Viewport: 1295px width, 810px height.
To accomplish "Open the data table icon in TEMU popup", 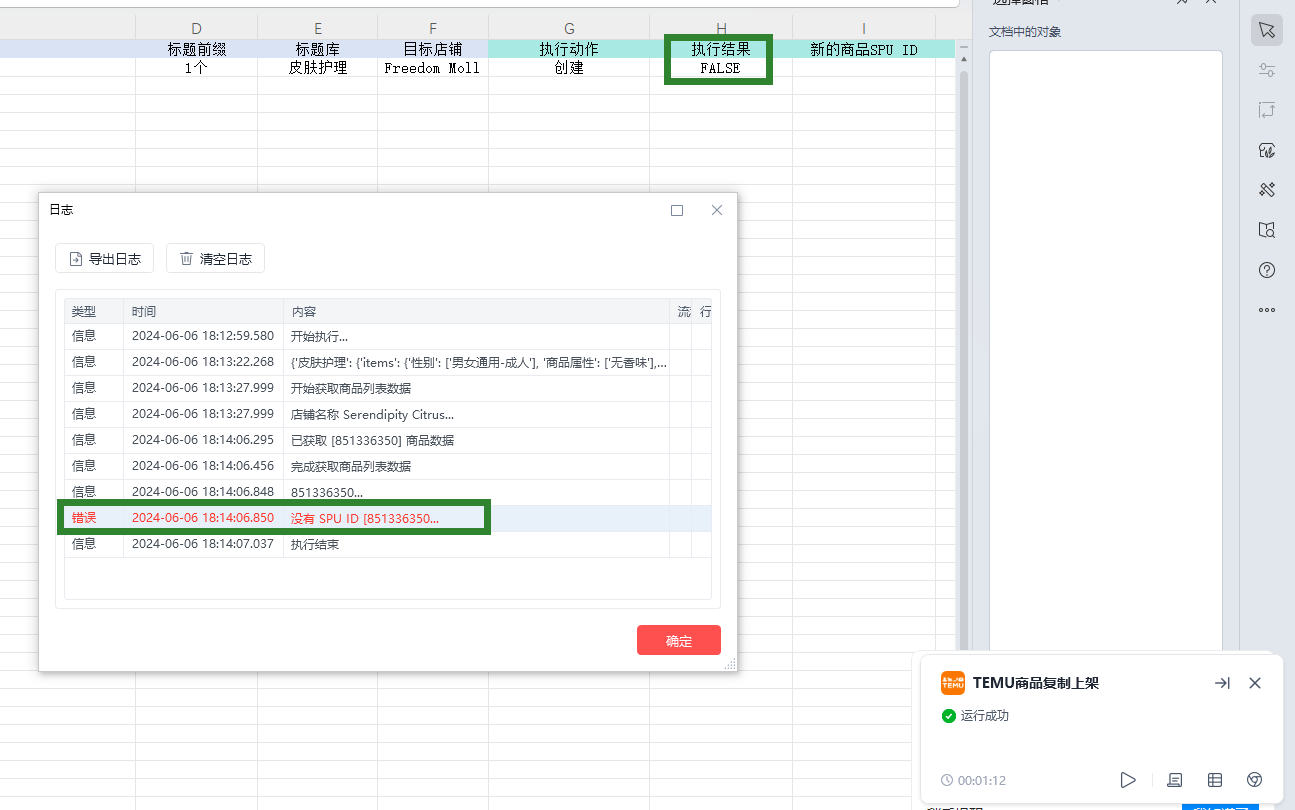I will pyautogui.click(x=1215, y=780).
